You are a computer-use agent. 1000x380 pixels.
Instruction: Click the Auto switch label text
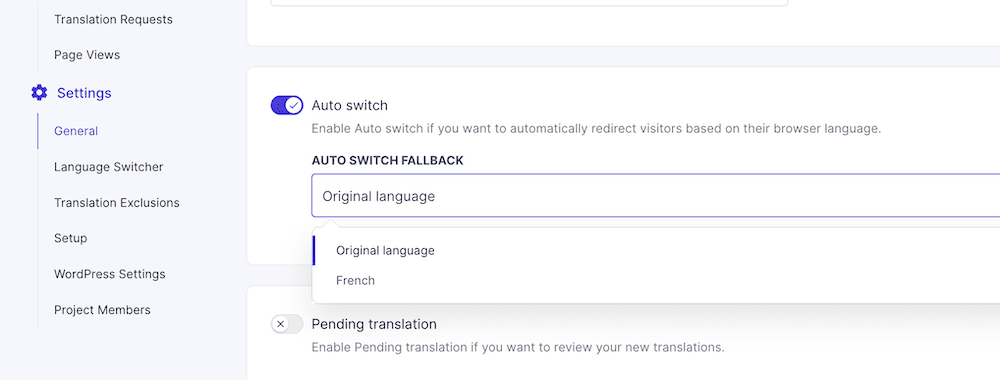349,105
